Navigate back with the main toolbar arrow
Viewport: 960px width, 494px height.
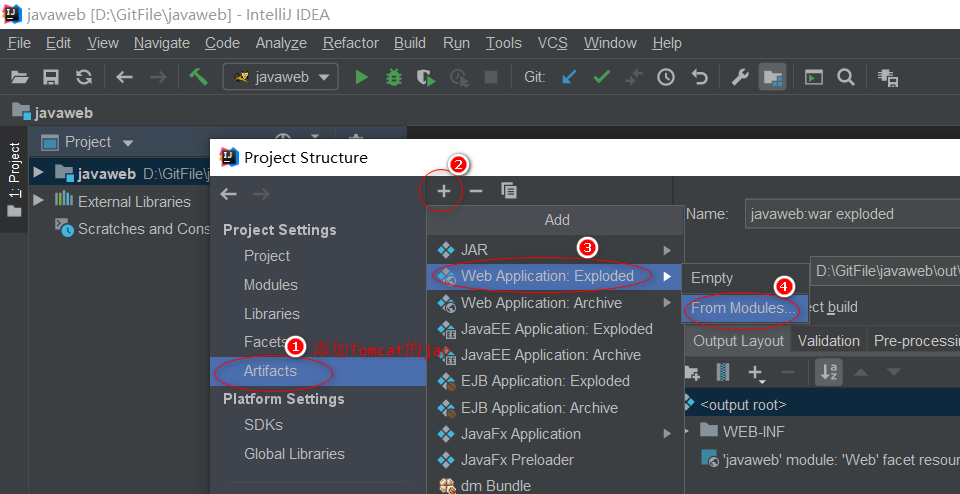point(124,77)
